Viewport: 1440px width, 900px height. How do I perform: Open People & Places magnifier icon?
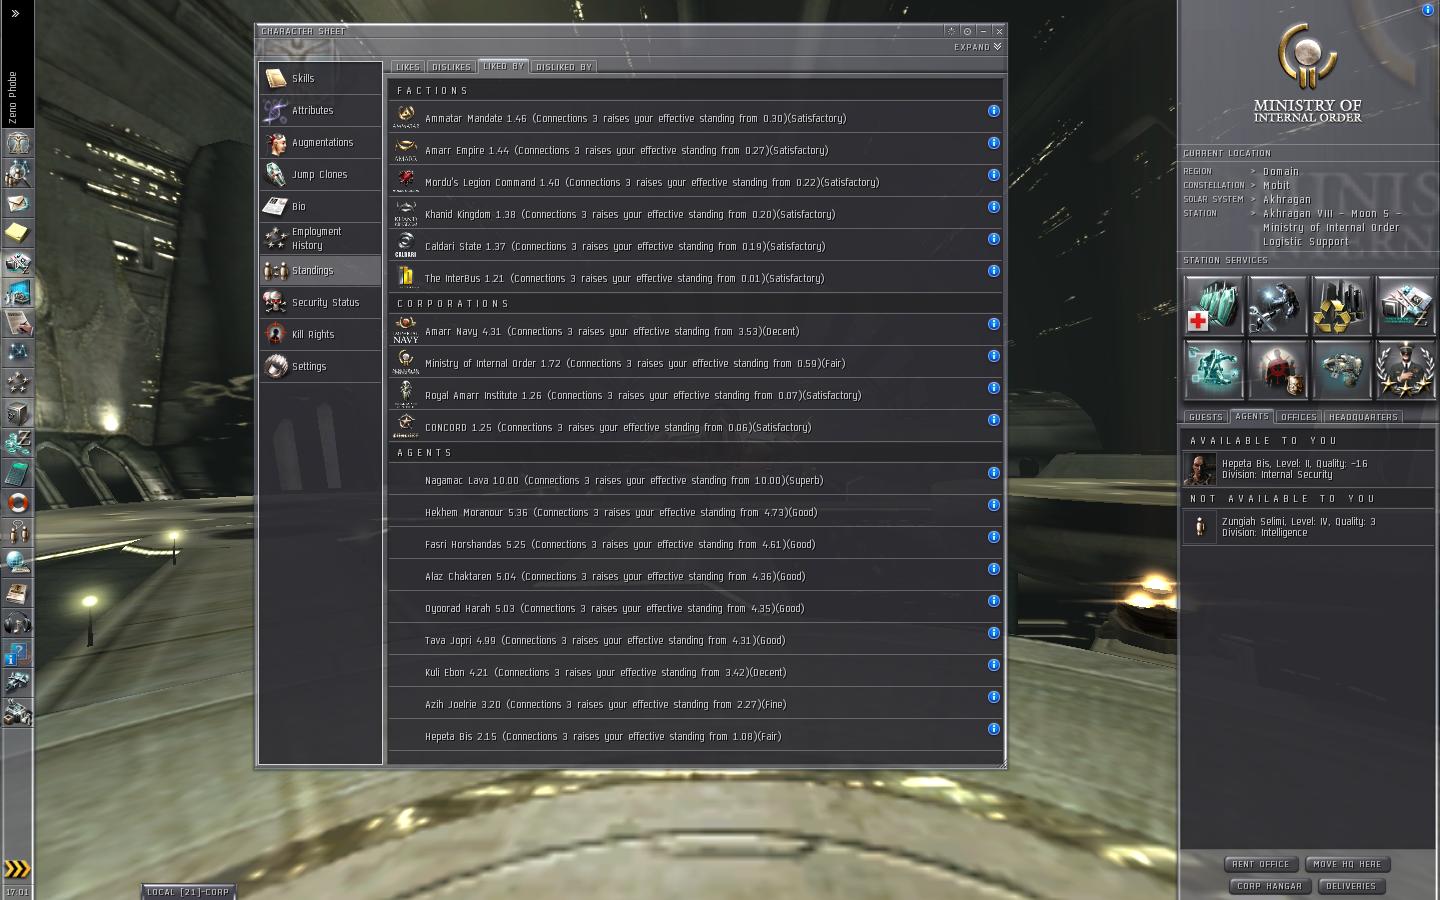click(17, 173)
